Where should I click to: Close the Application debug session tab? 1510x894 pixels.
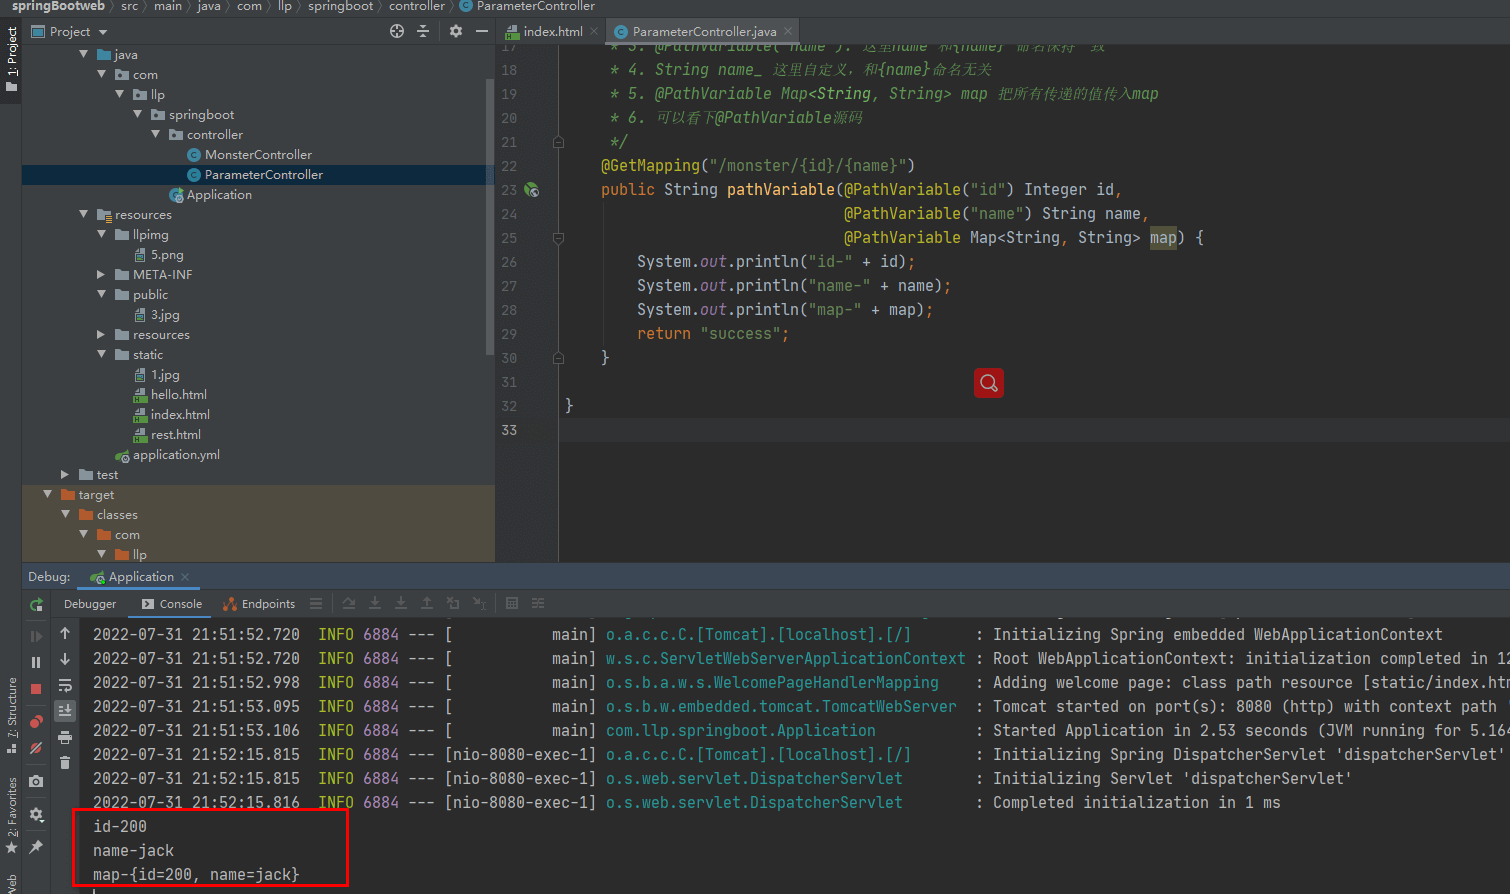tap(185, 577)
